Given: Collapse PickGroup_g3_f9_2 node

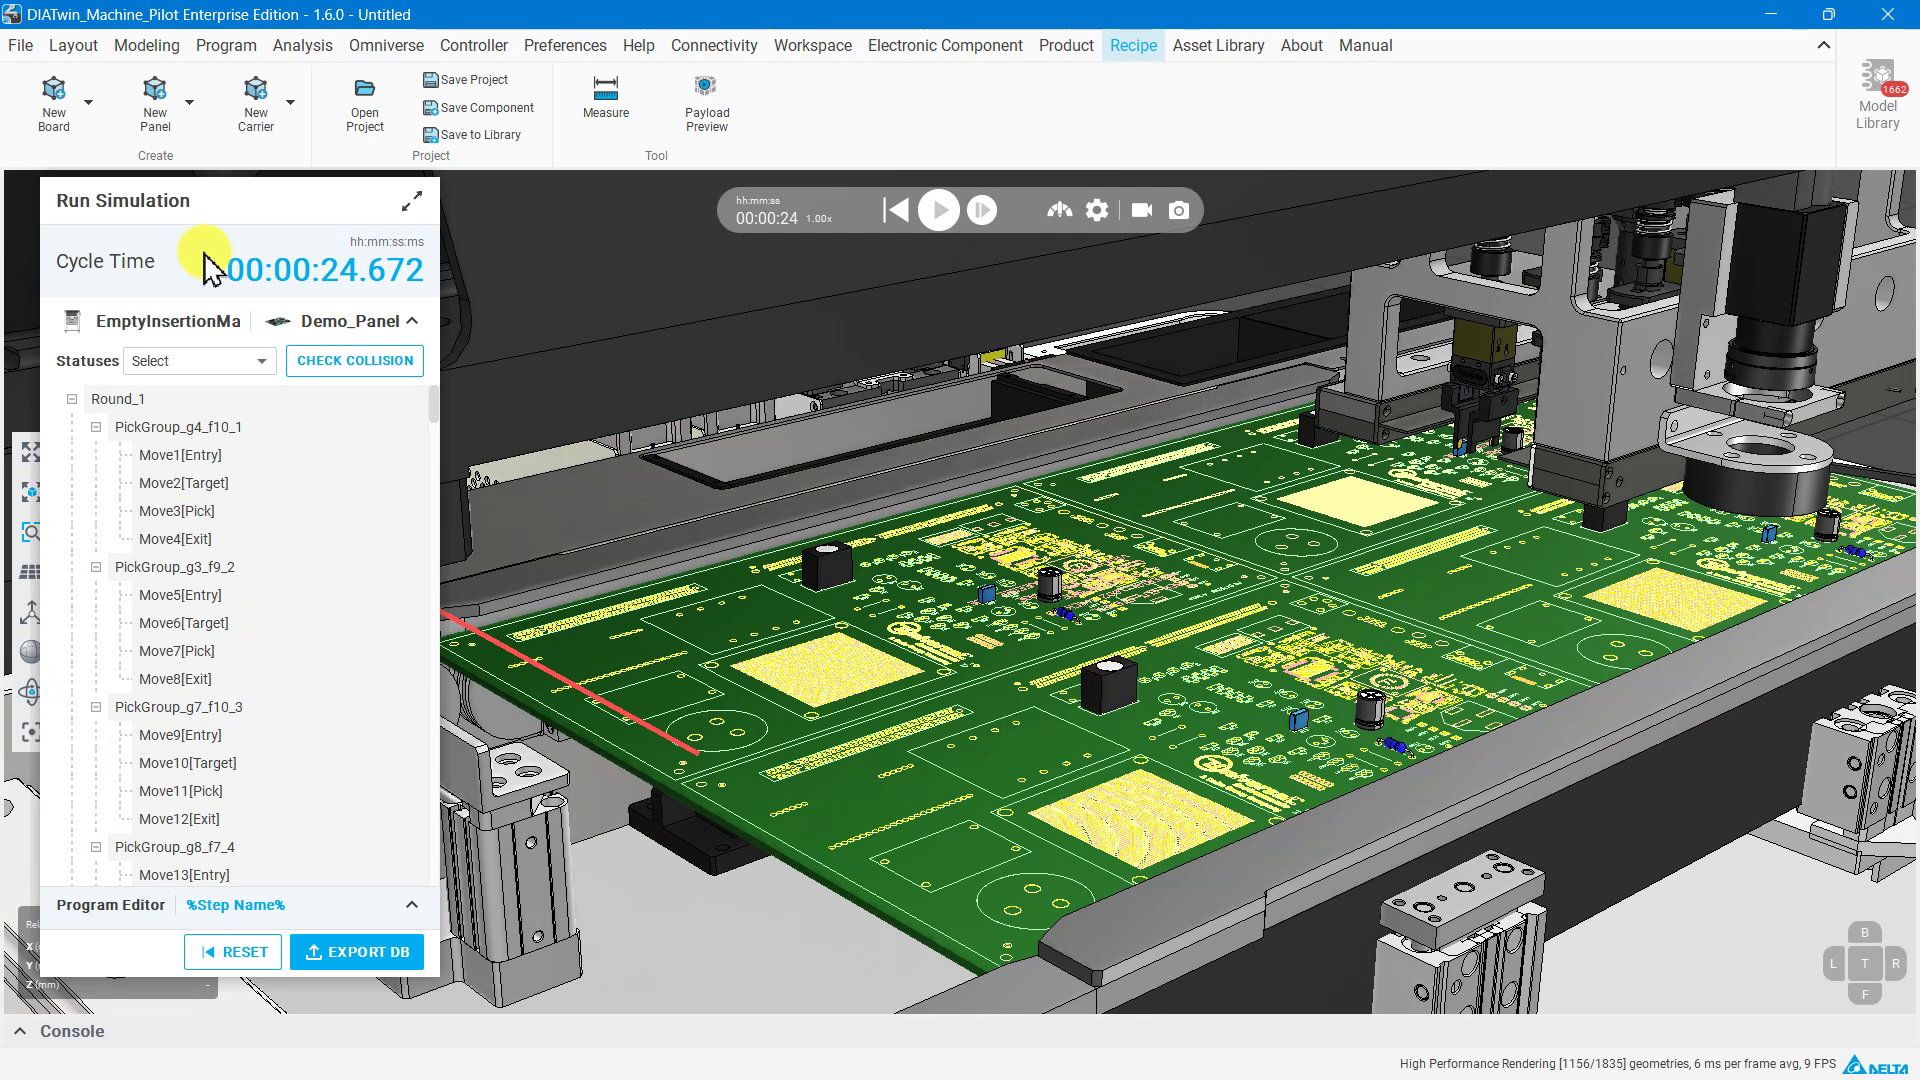Looking at the screenshot, I should tap(96, 567).
